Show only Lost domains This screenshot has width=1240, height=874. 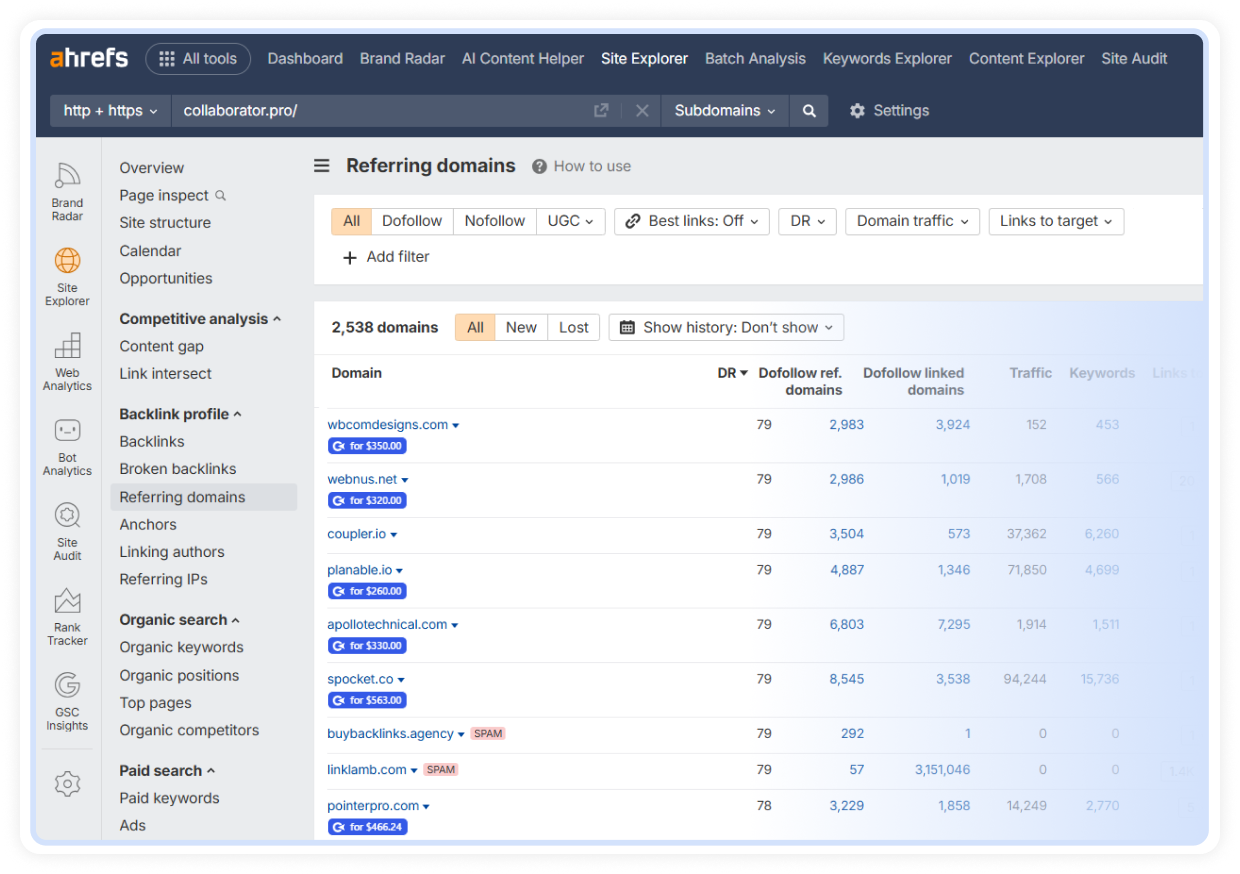point(573,327)
